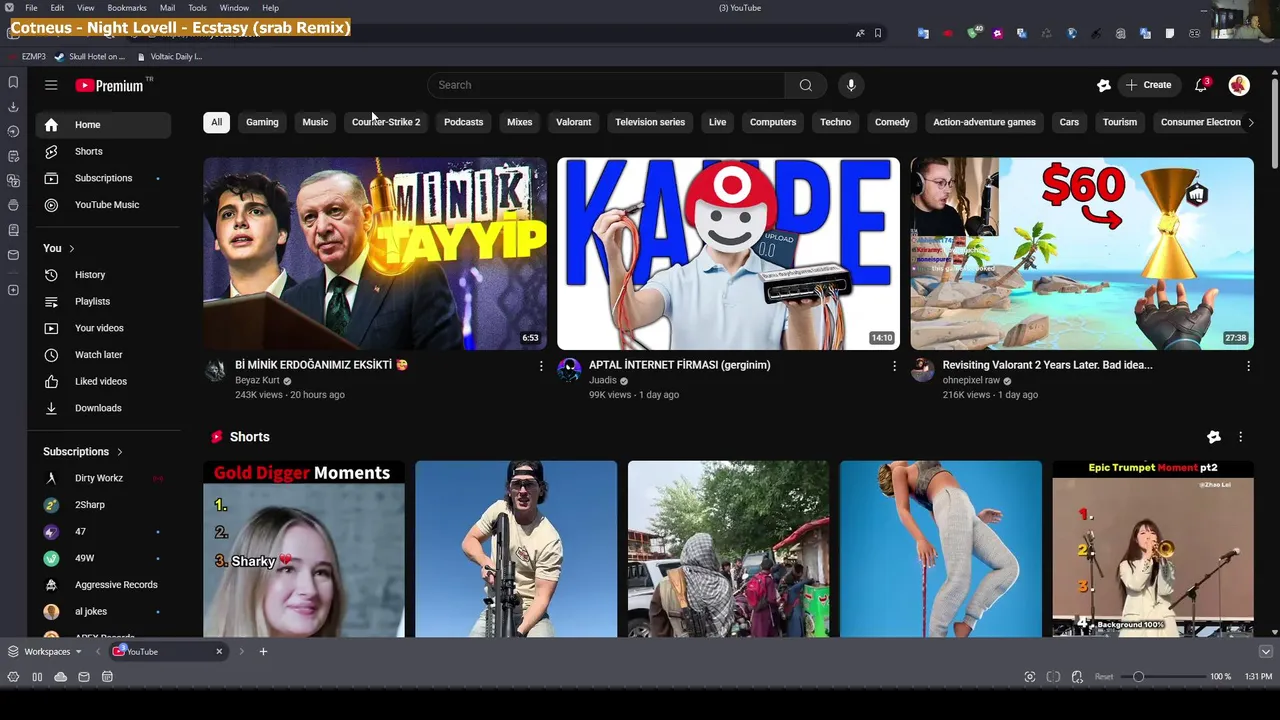
Task: Open Beyaz Kurt channel avatar
Action: click(215, 370)
